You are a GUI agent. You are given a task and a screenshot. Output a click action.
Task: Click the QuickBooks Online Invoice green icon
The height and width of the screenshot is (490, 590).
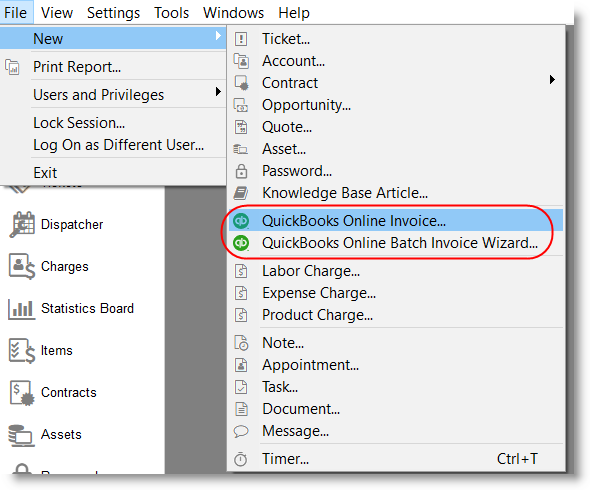coord(241,221)
